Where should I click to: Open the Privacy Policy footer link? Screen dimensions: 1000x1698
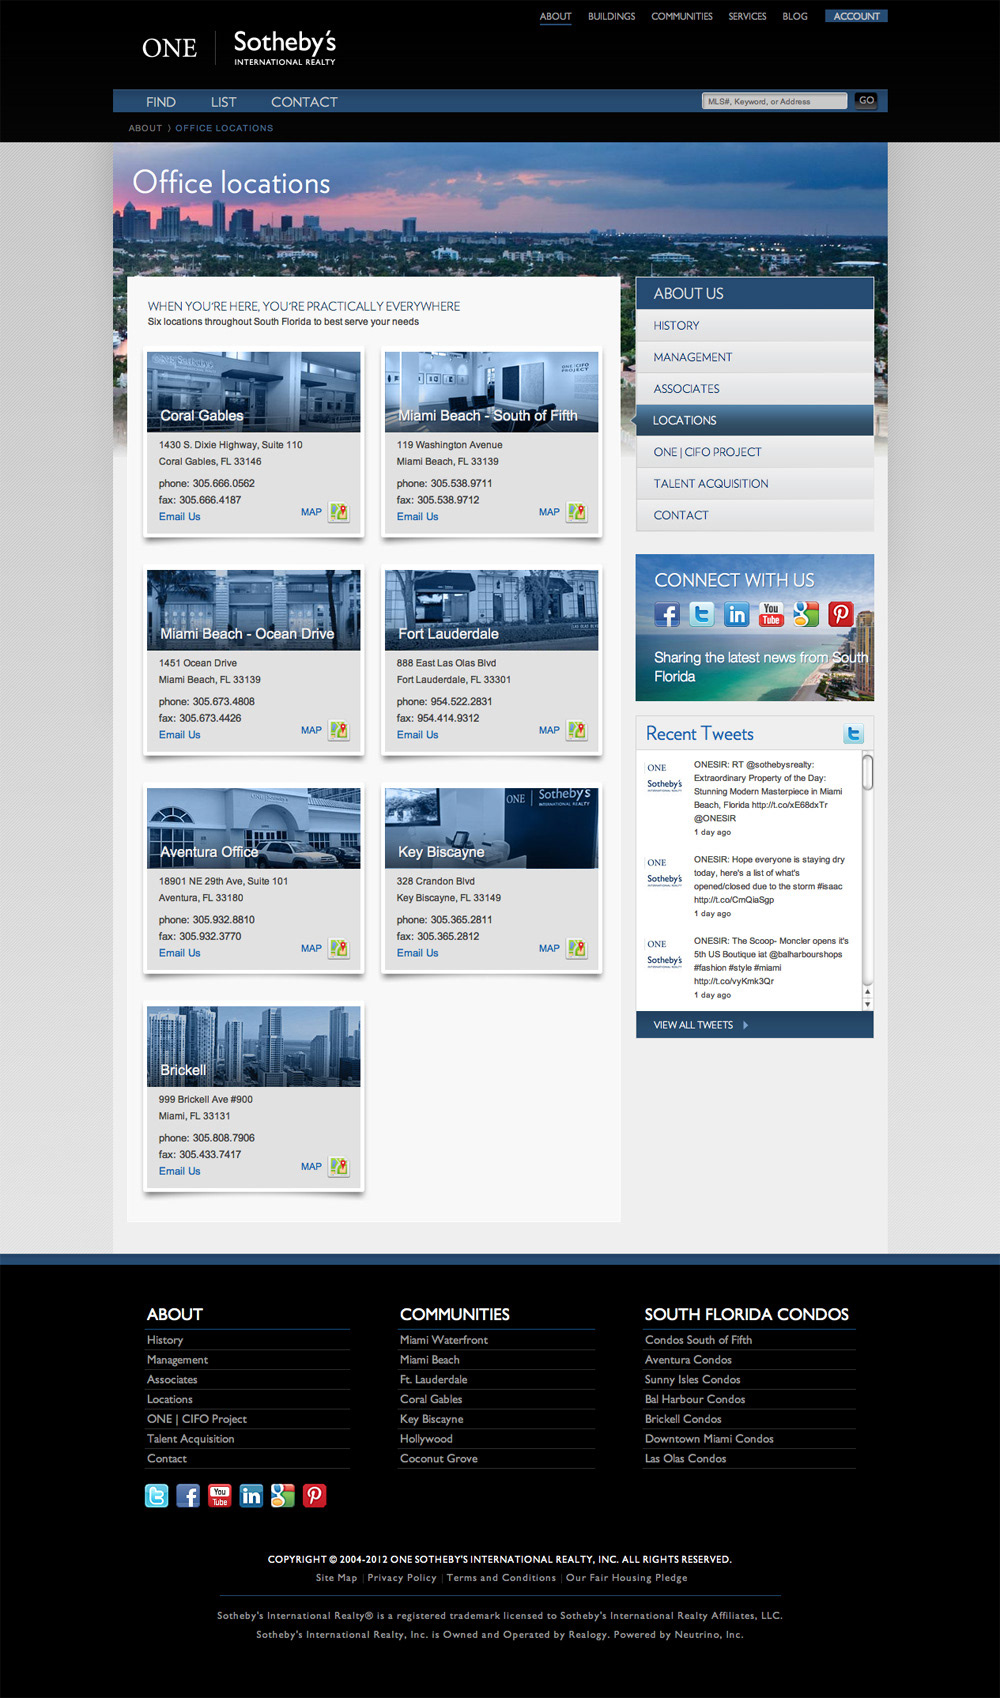click(402, 1578)
